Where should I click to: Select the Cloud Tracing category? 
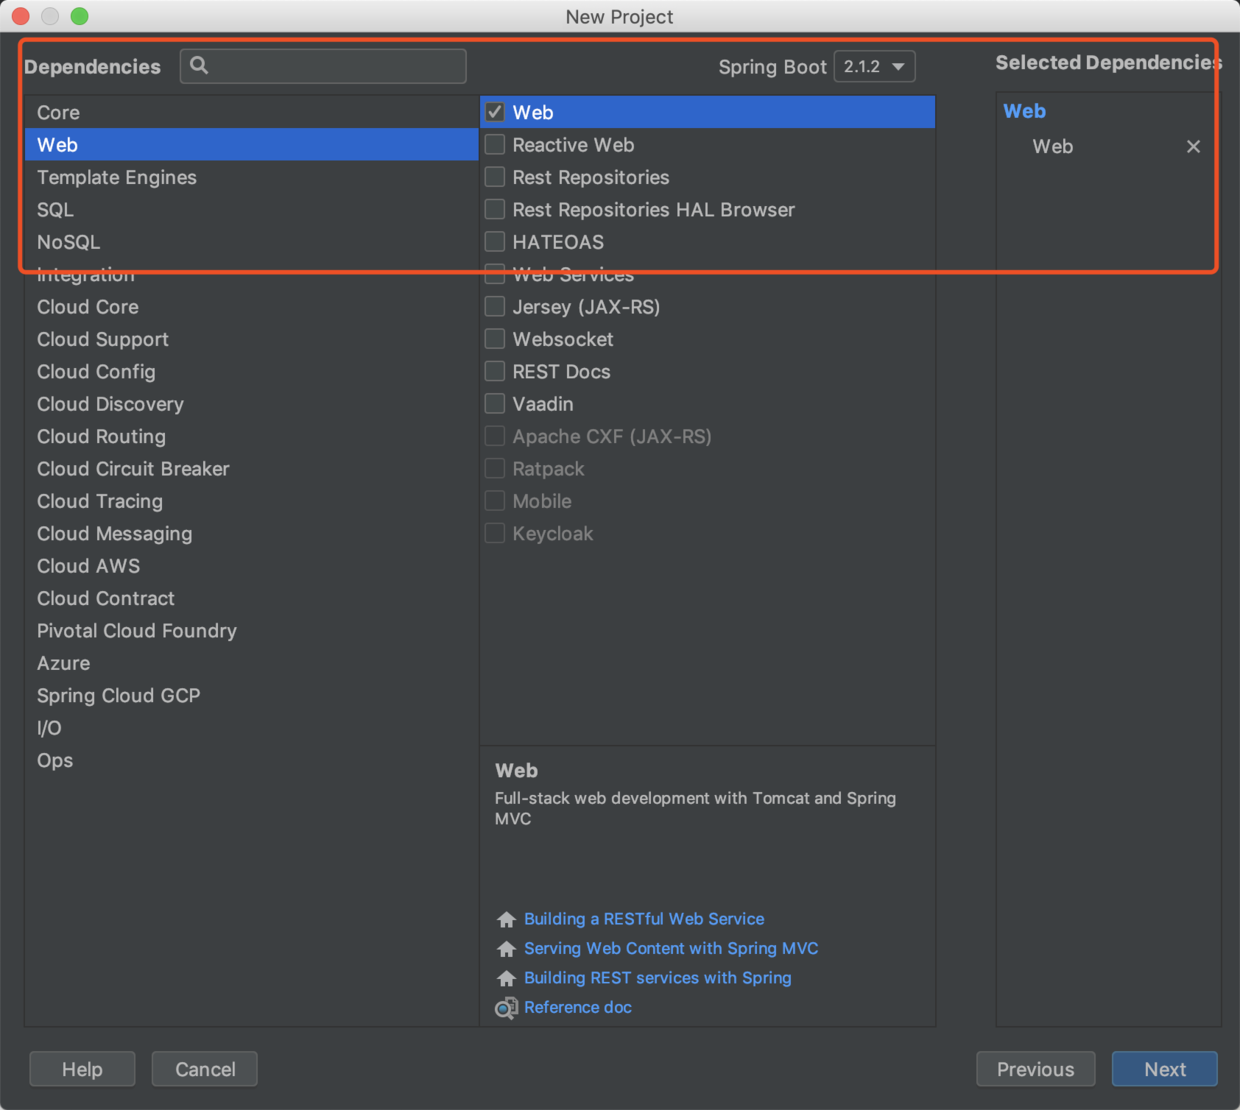[252, 501]
